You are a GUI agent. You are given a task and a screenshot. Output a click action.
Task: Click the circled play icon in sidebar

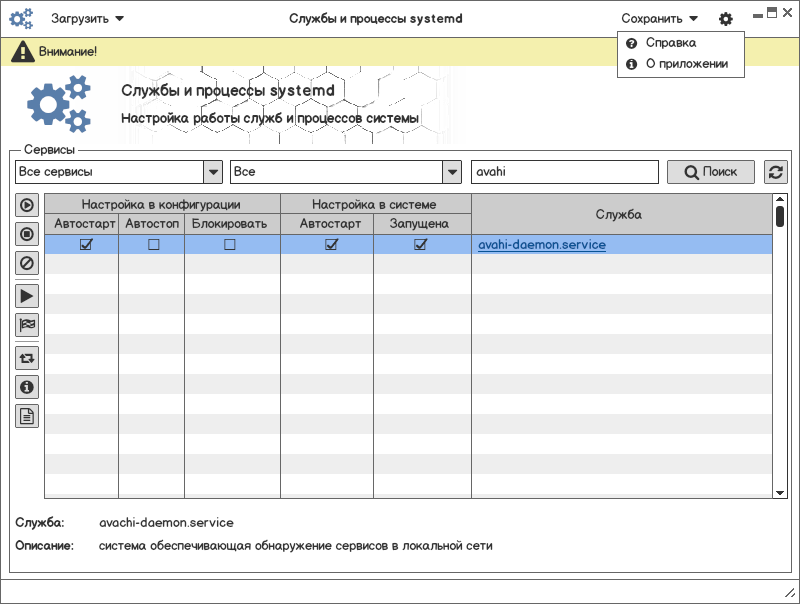pos(27,205)
